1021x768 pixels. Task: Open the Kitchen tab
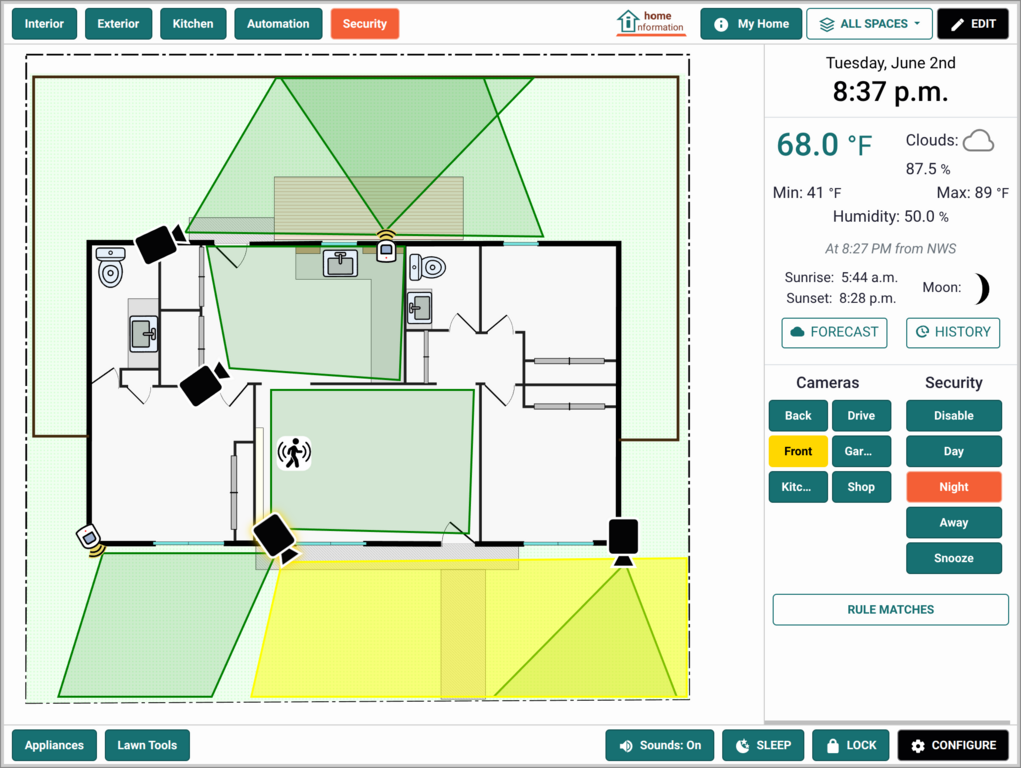click(193, 24)
